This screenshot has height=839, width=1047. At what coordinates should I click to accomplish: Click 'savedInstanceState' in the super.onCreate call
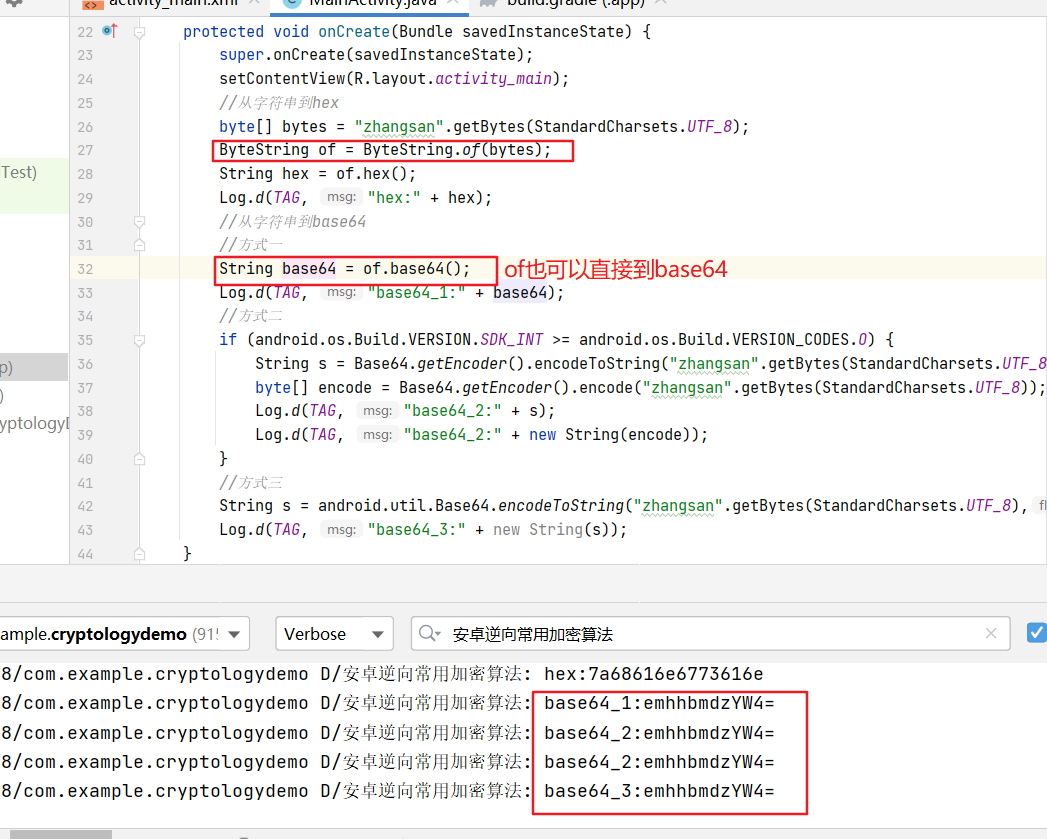(435, 55)
